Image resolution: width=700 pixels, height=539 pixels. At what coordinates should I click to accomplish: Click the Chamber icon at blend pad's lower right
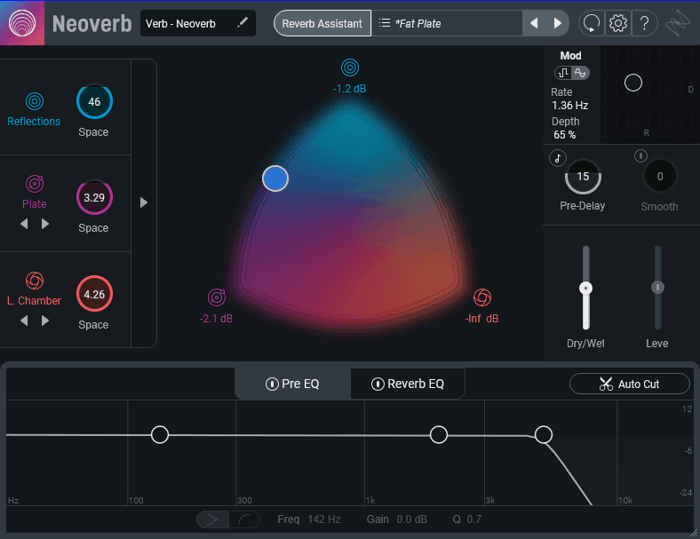click(482, 297)
